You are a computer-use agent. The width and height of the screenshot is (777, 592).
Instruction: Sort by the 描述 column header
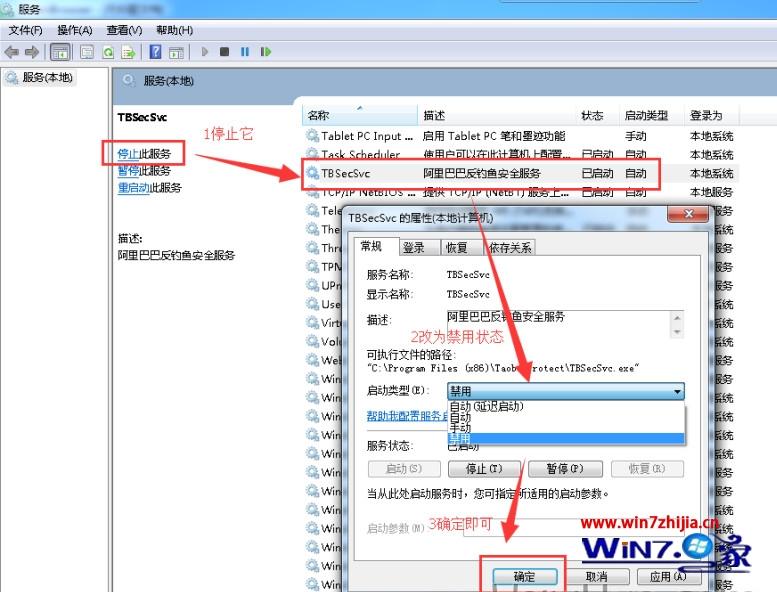[x=497, y=115]
